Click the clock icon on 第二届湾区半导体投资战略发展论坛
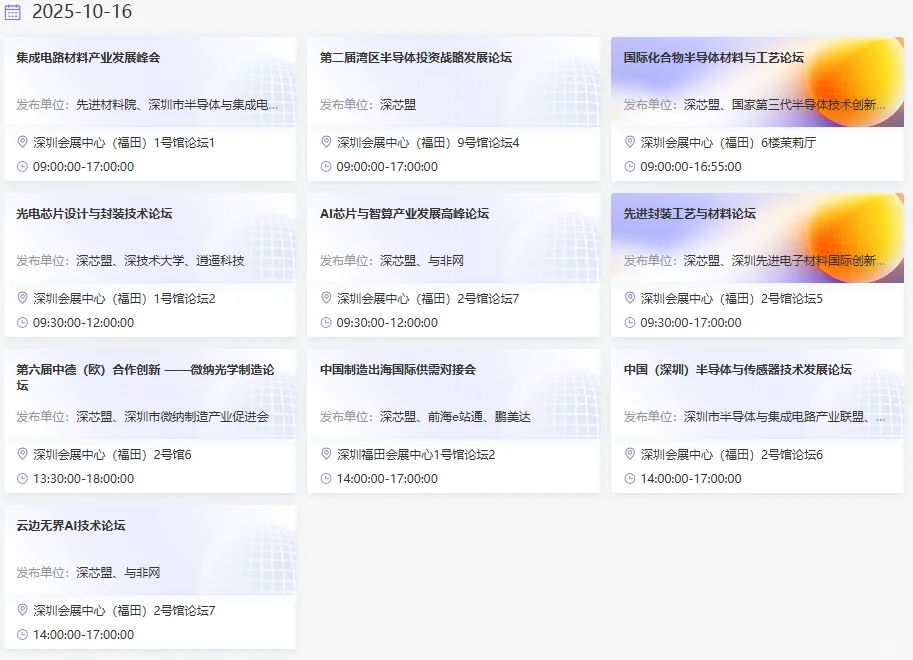The width and height of the screenshot is (913, 660). (325, 168)
